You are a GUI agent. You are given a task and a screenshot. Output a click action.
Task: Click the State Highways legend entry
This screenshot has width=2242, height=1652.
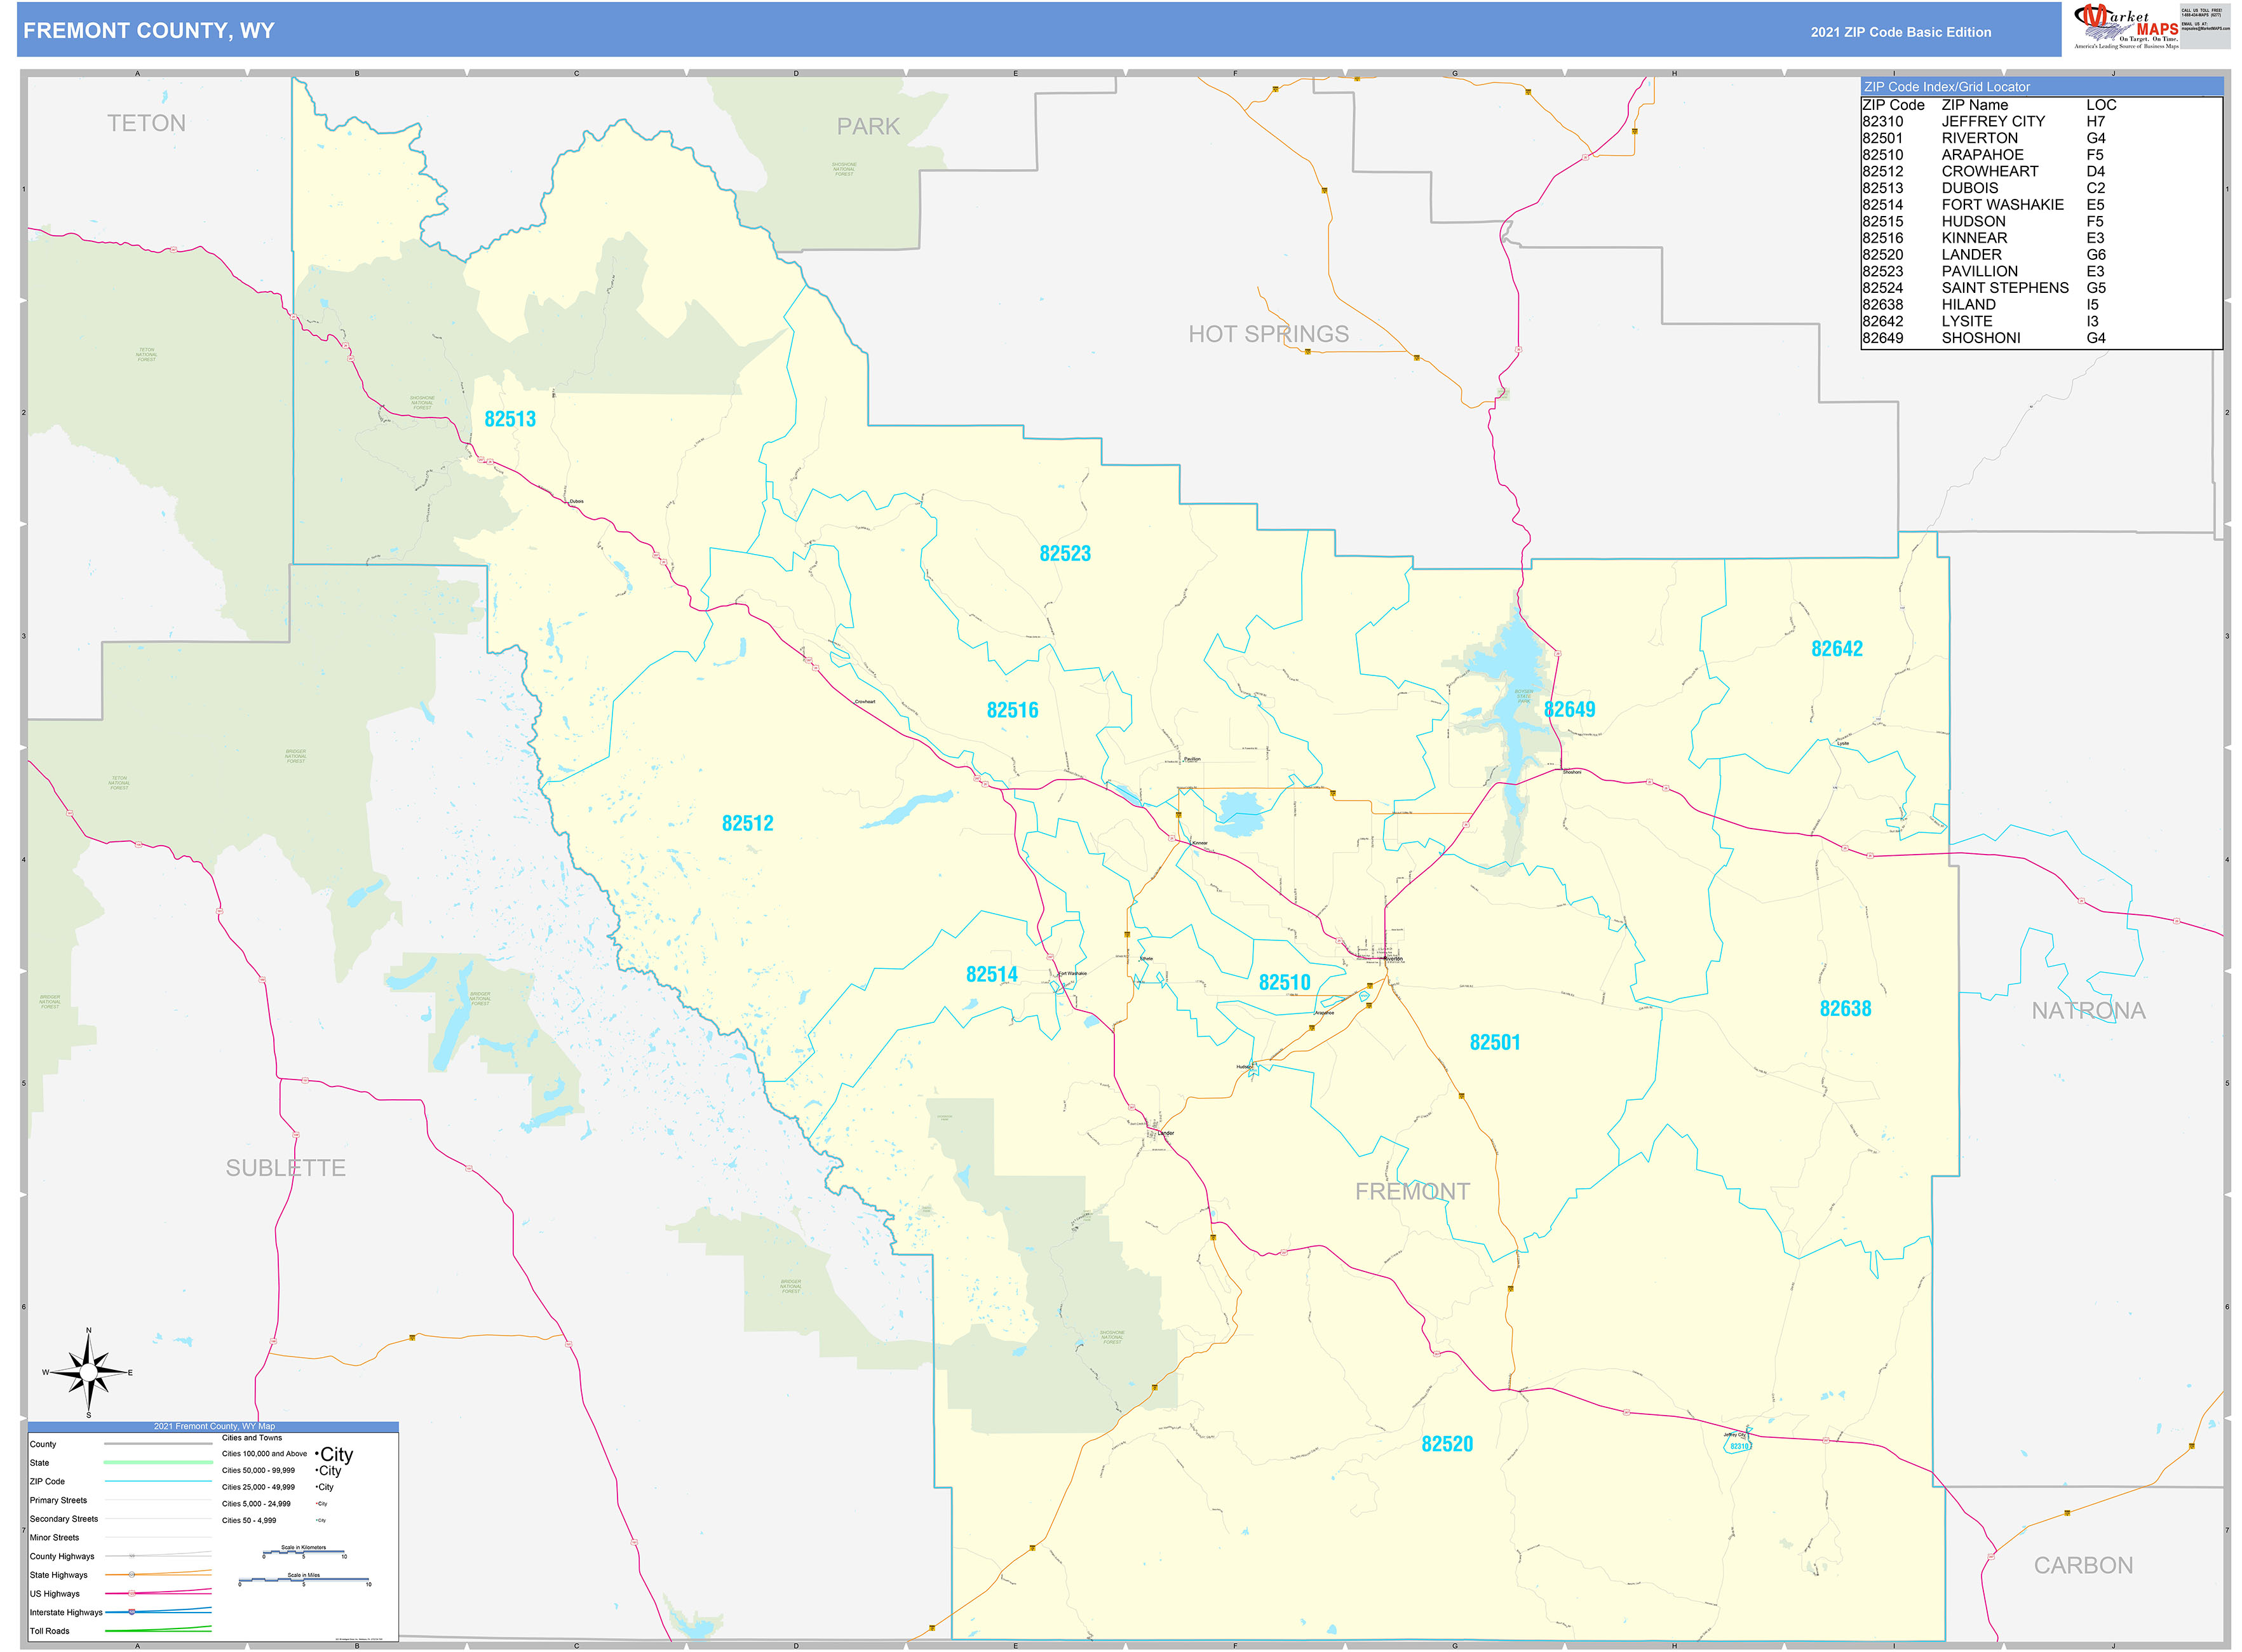tap(58, 1574)
